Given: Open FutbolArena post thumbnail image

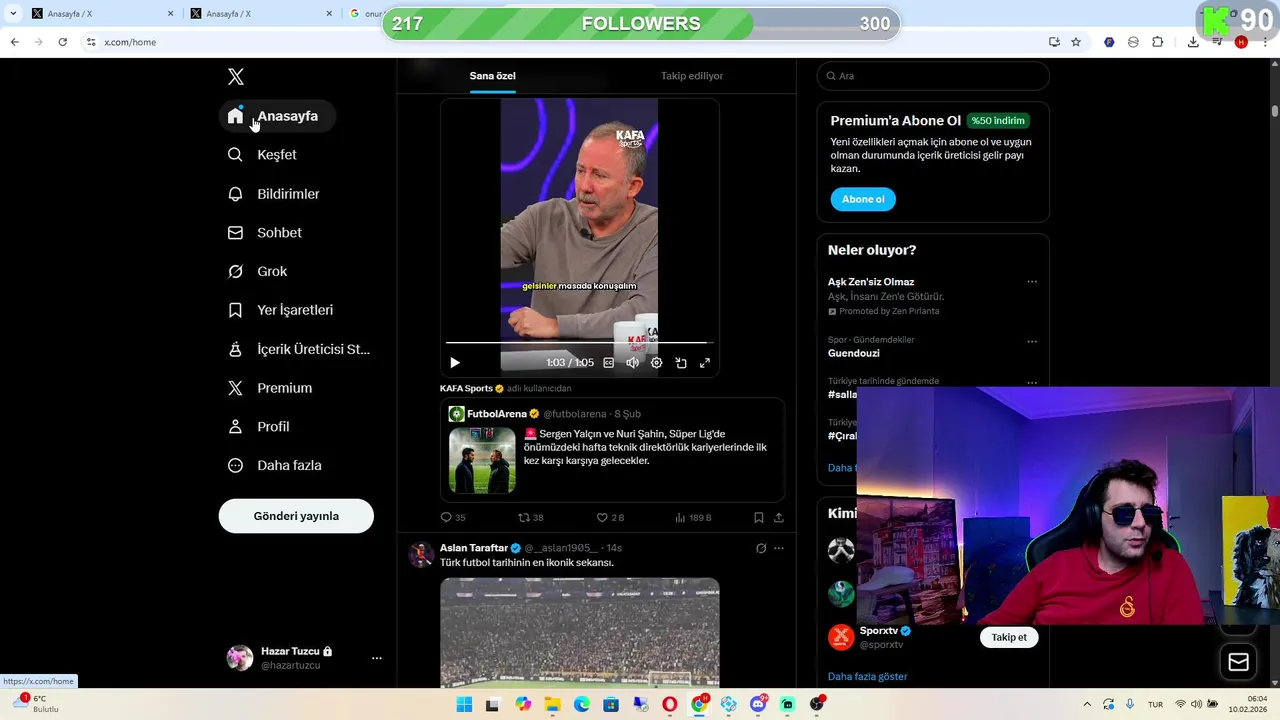Looking at the screenshot, I should 482,461.
